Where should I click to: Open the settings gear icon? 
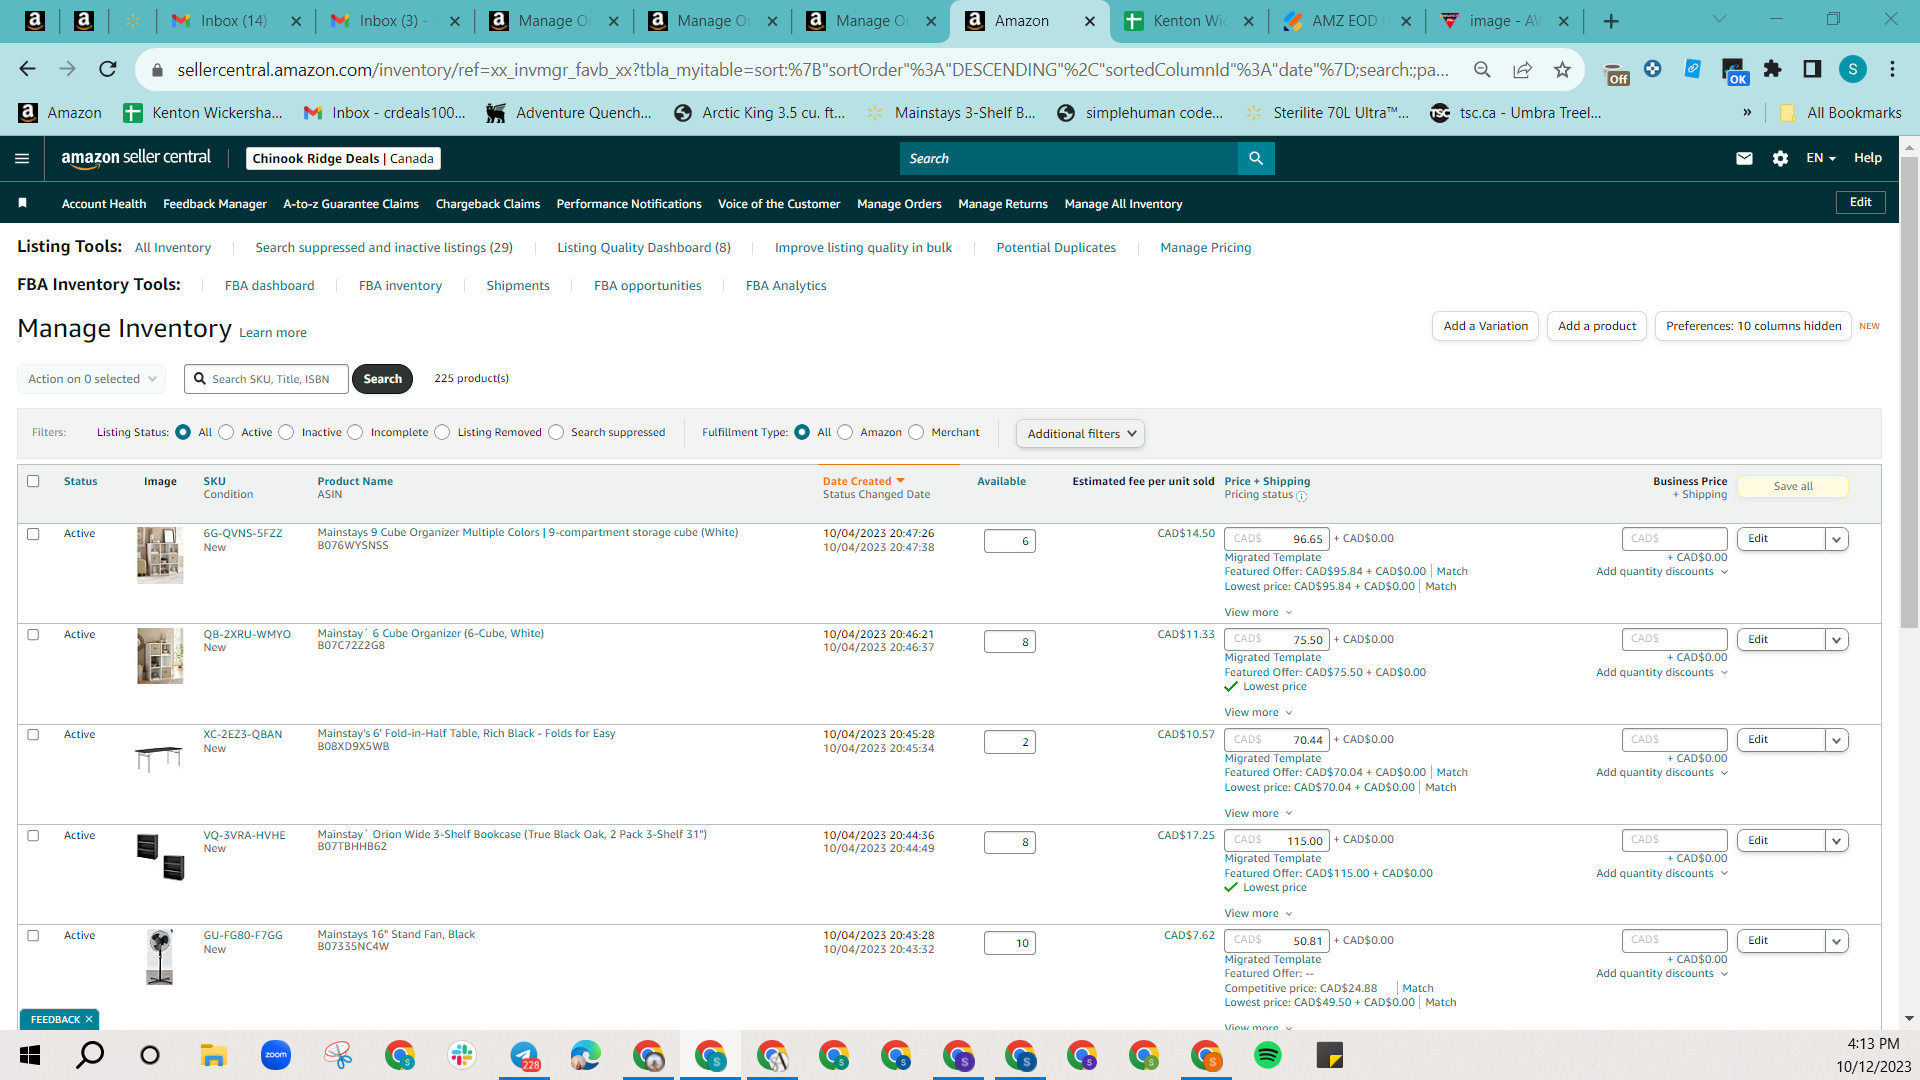(x=1780, y=158)
